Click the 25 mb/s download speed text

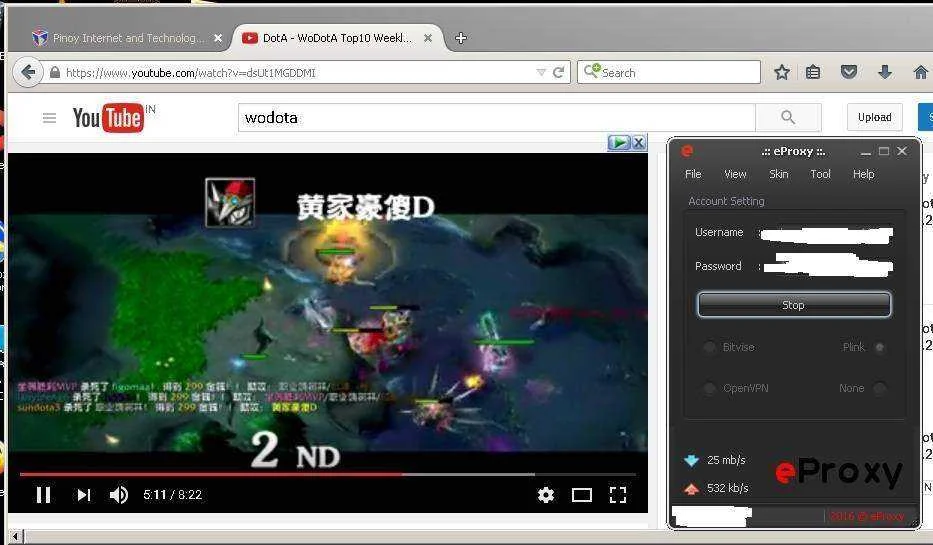(x=727, y=460)
